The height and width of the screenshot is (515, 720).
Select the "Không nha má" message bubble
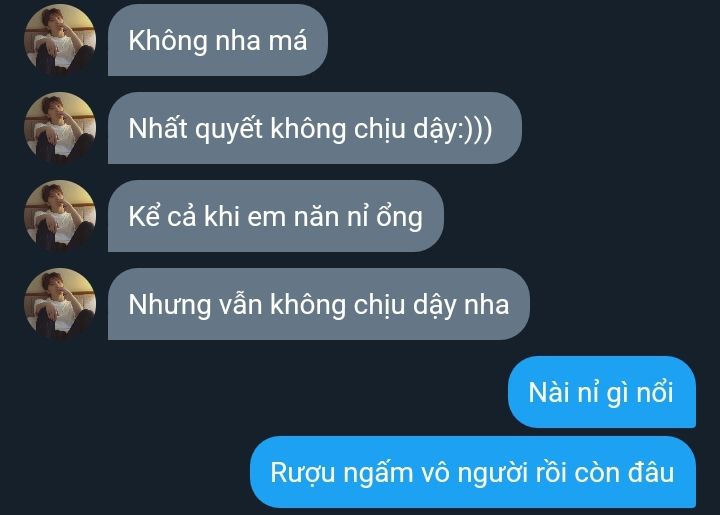(x=218, y=40)
